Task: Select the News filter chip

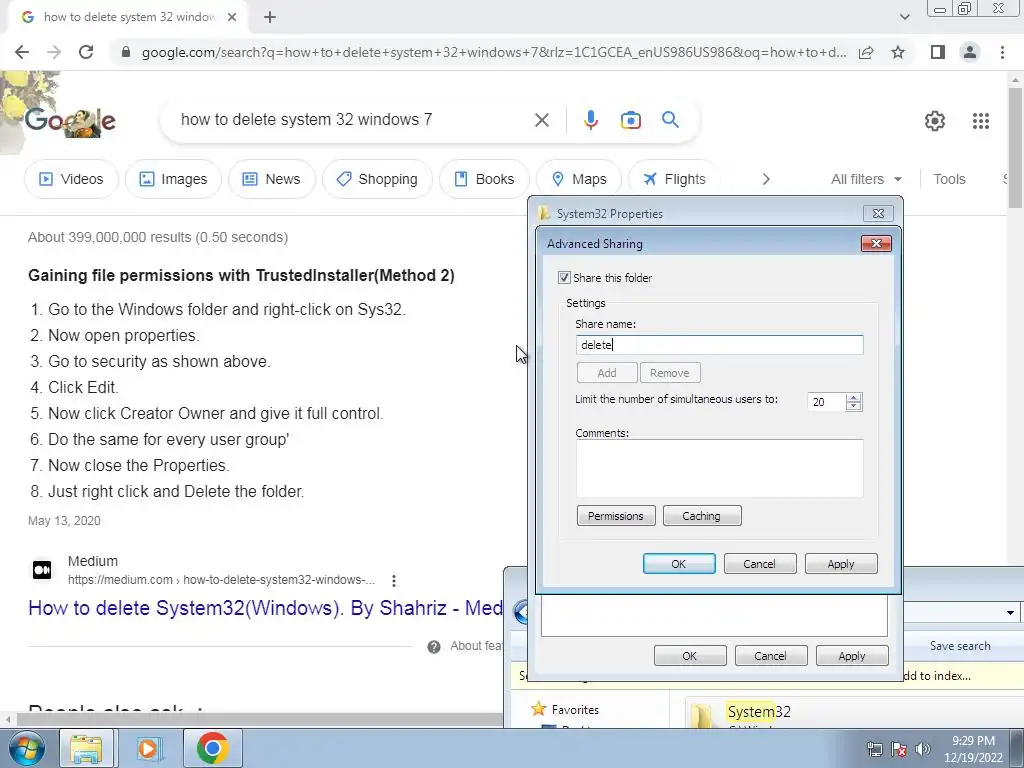Action: (272, 179)
